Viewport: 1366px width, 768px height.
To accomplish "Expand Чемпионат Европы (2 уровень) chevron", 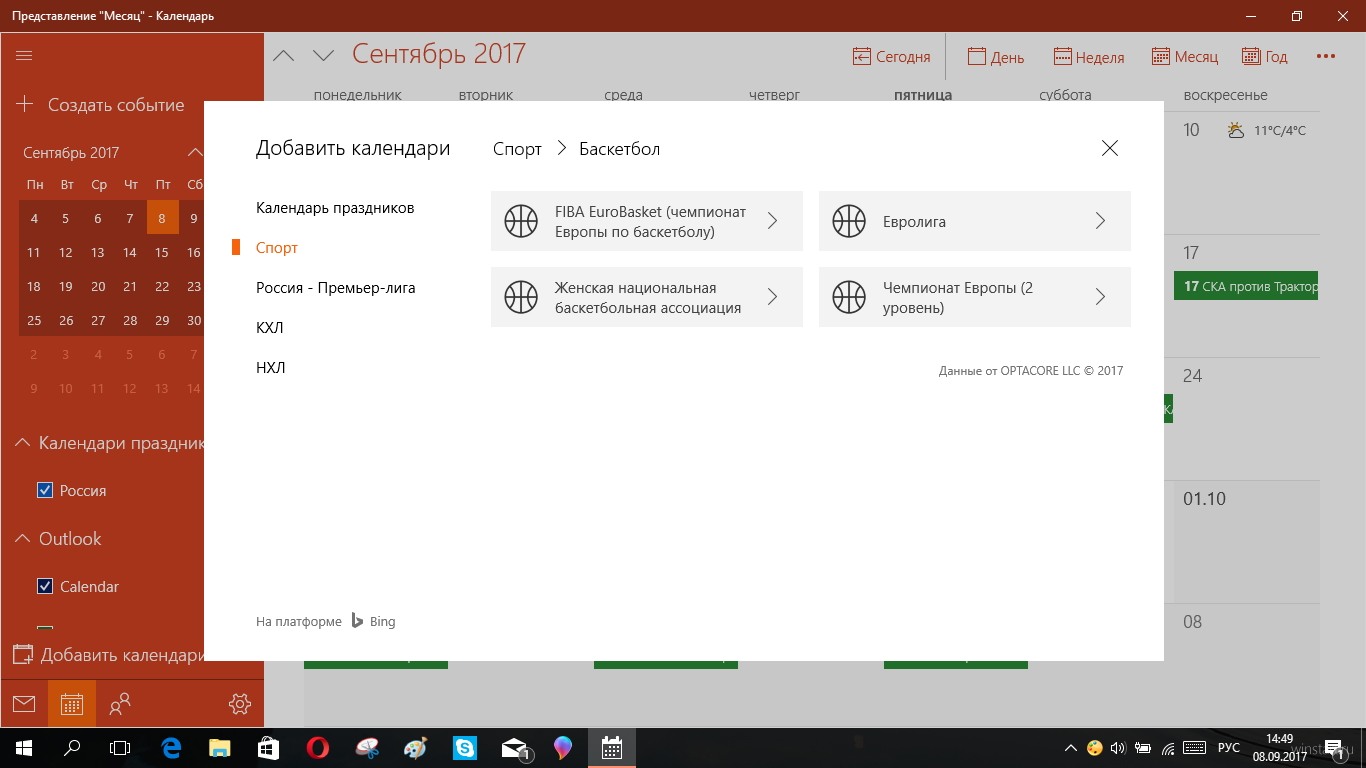I will coord(1100,297).
